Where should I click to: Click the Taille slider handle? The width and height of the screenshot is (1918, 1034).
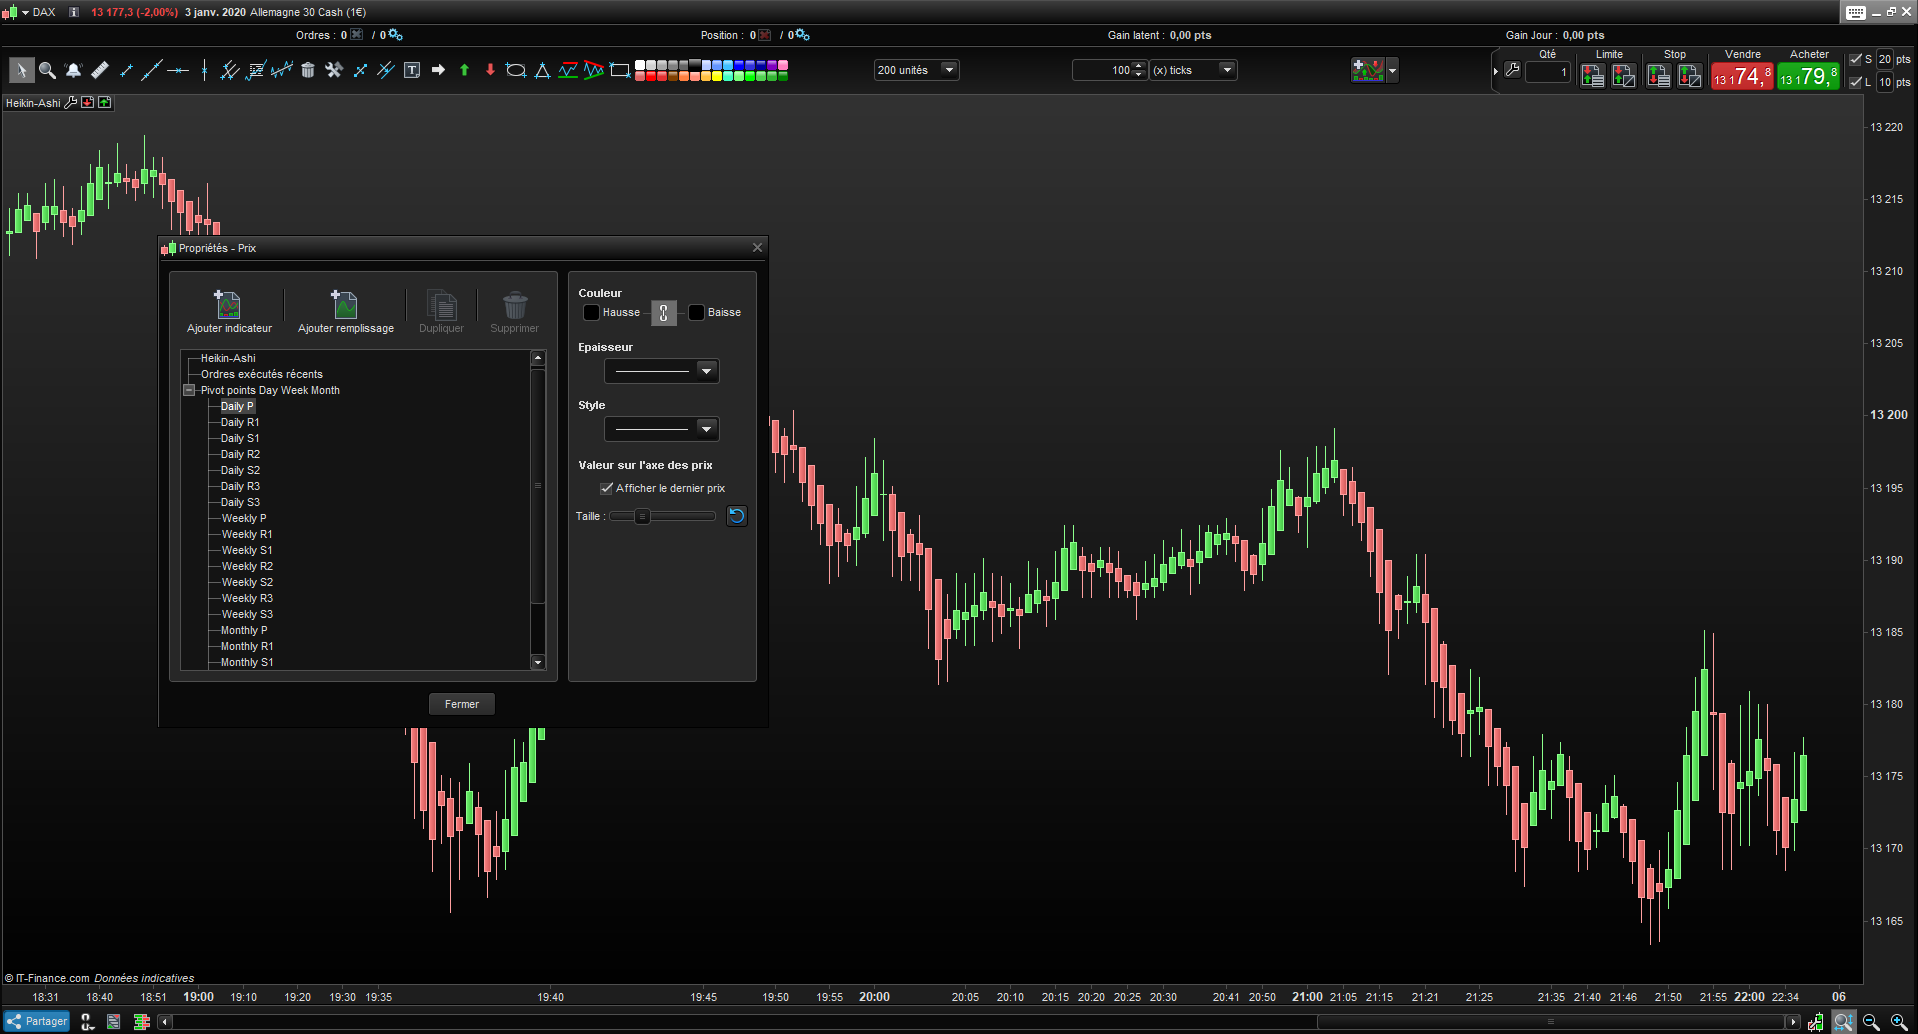tap(643, 517)
